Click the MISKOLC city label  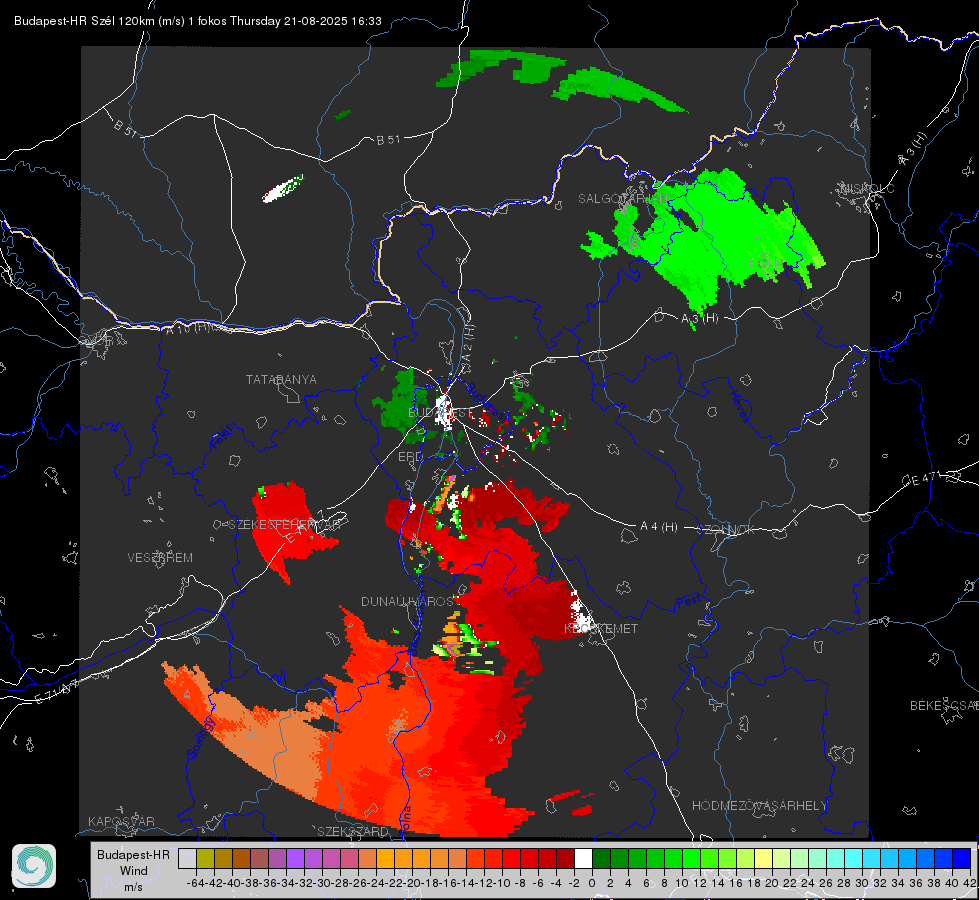tap(867, 189)
